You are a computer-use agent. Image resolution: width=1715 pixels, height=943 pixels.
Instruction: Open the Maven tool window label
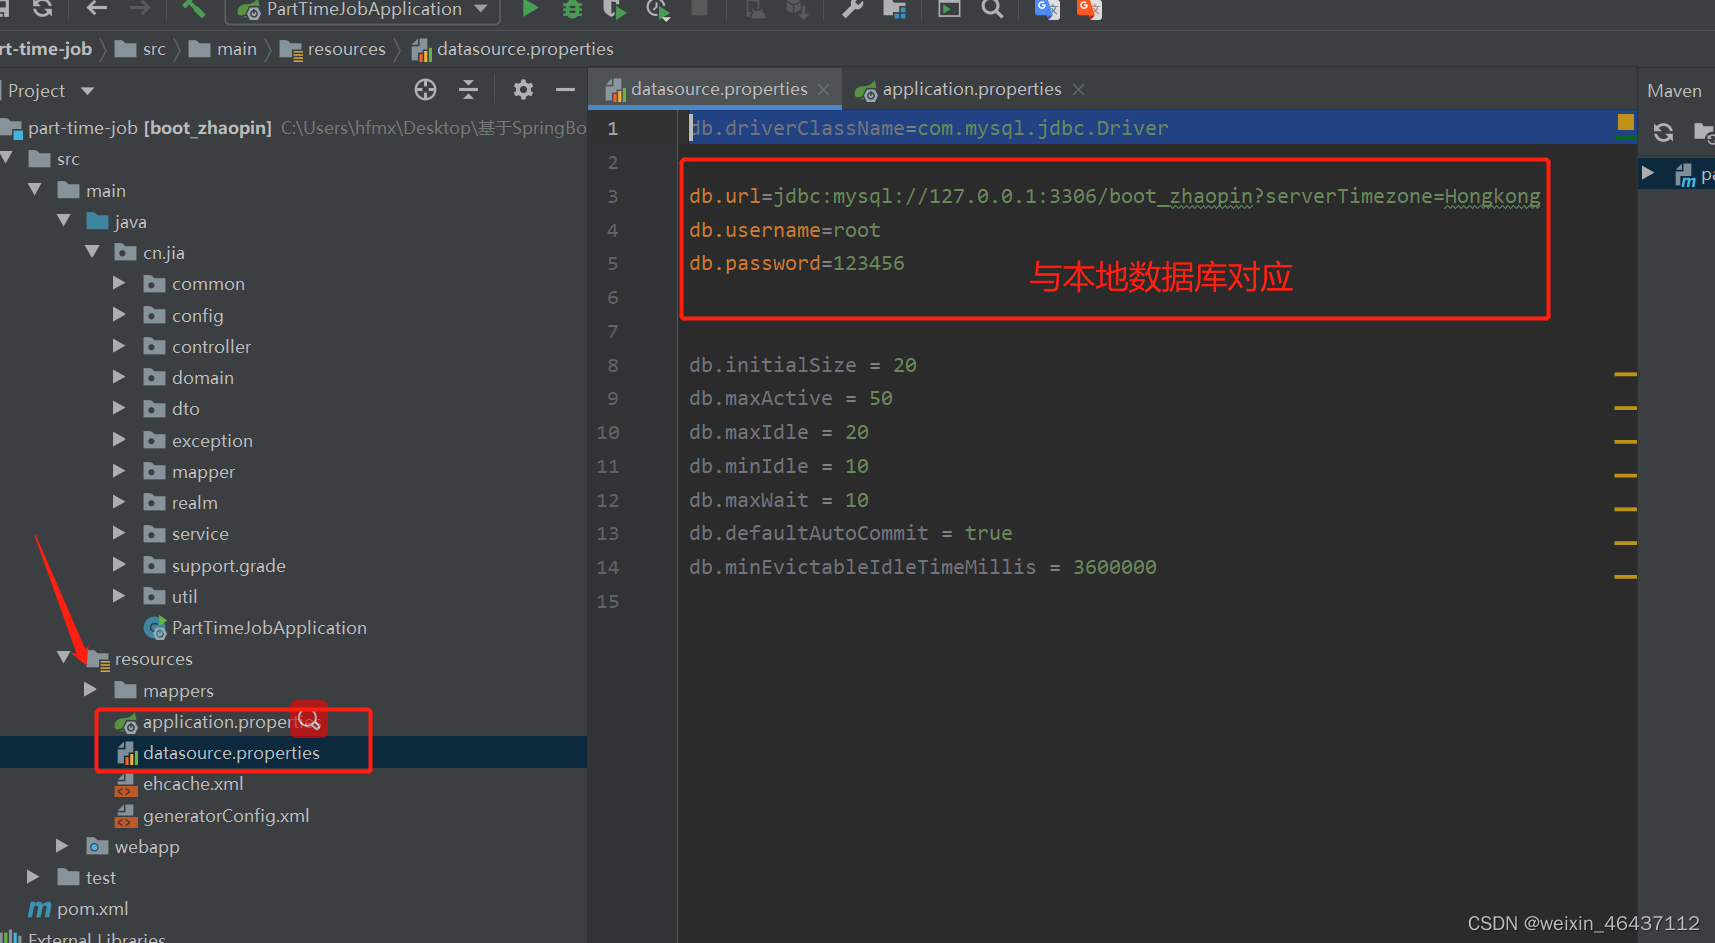coord(1674,91)
